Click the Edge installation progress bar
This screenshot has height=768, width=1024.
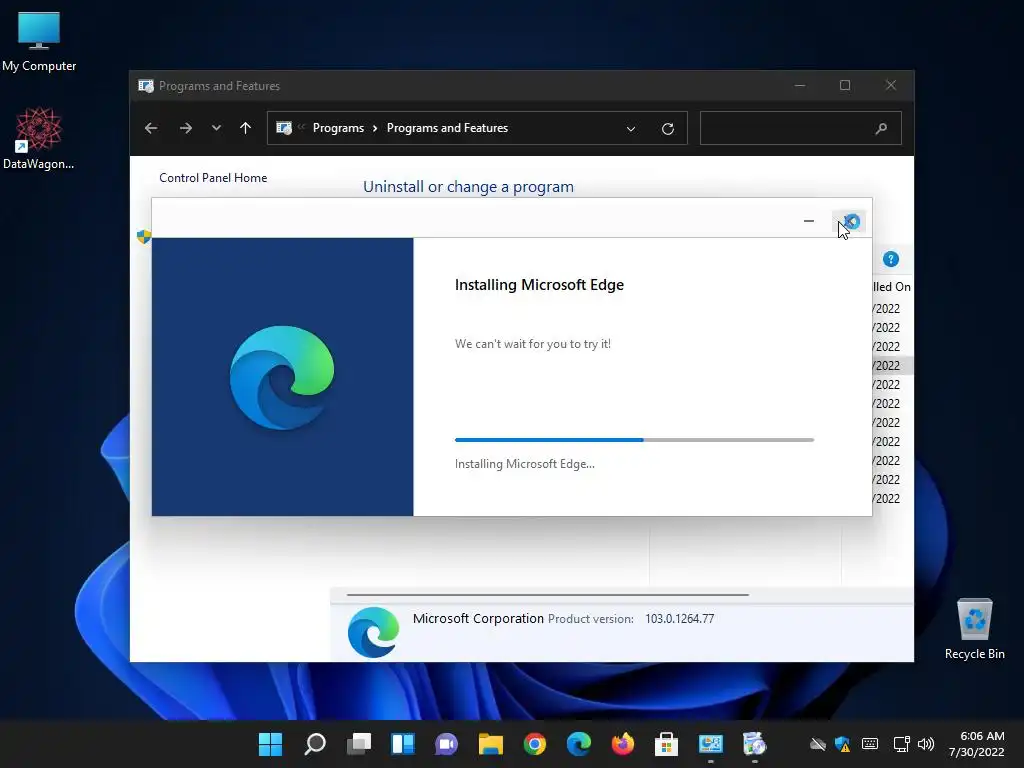coord(634,440)
